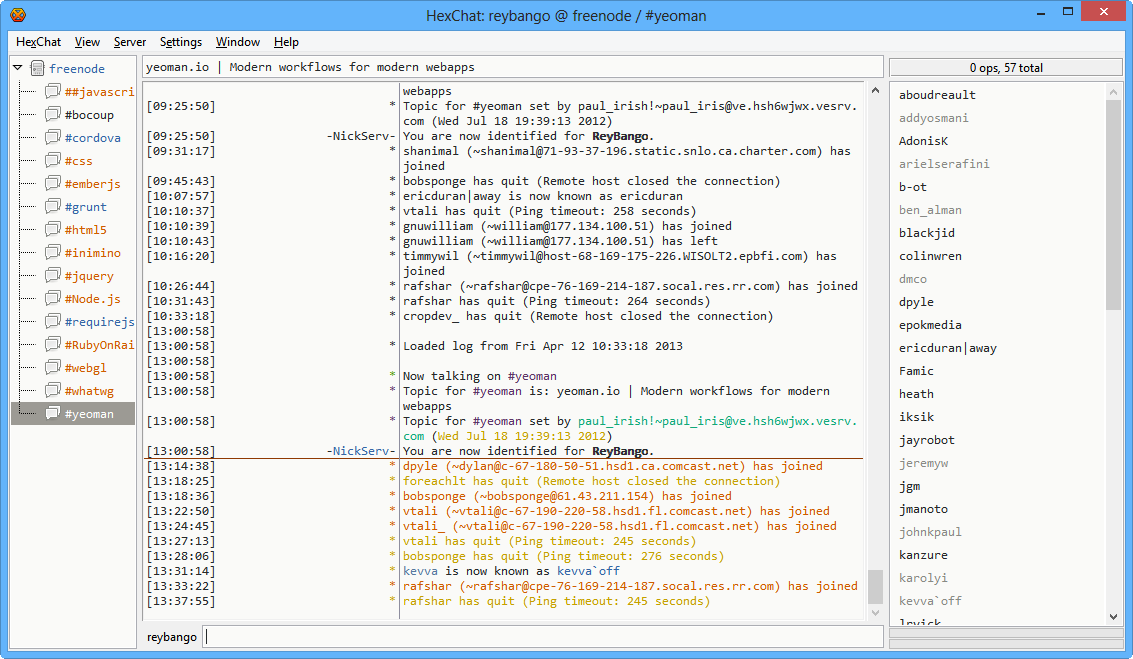Click the #webgl channel icon
Viewport: 1133px width, 659px height.
coord(52,367)
